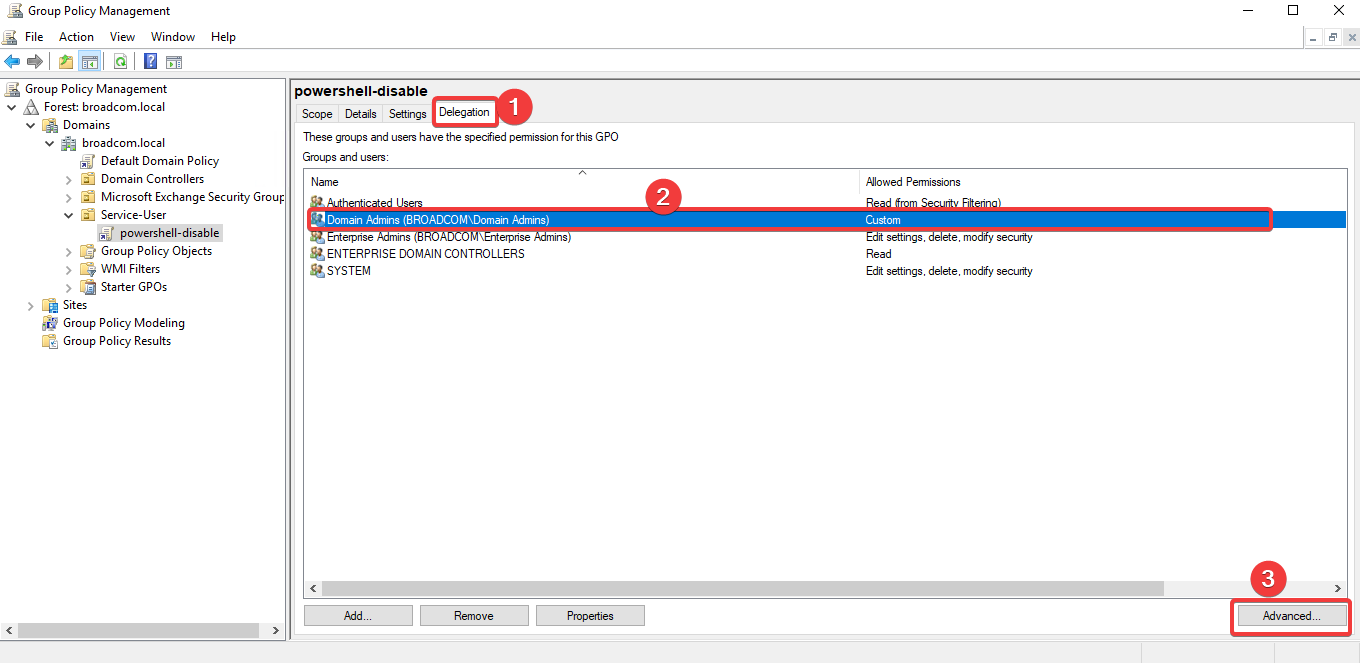The image size is (1360, 663).
Task: Expand the Domain Controllers folder
Action: pos(68,179)
